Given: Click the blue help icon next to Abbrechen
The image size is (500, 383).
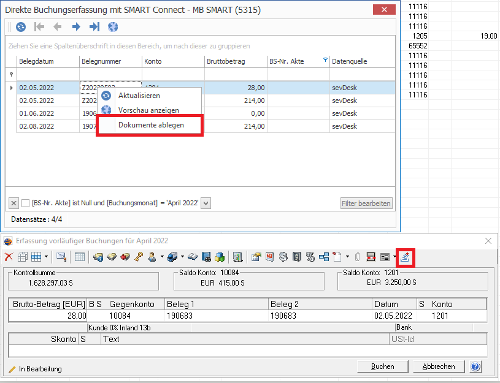Looking at the screenshot, I should click(x=475, y=367).
